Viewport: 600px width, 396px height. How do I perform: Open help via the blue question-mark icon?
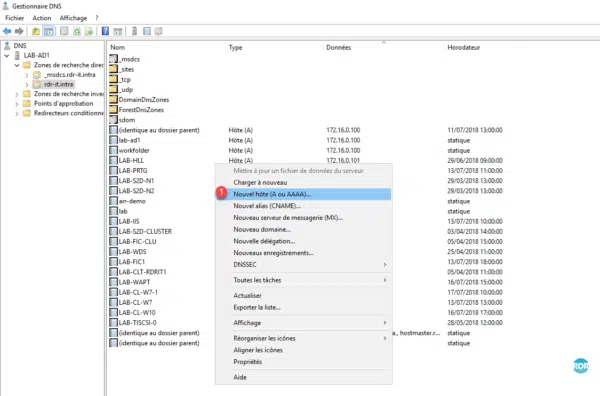click(x=105, y=31)
